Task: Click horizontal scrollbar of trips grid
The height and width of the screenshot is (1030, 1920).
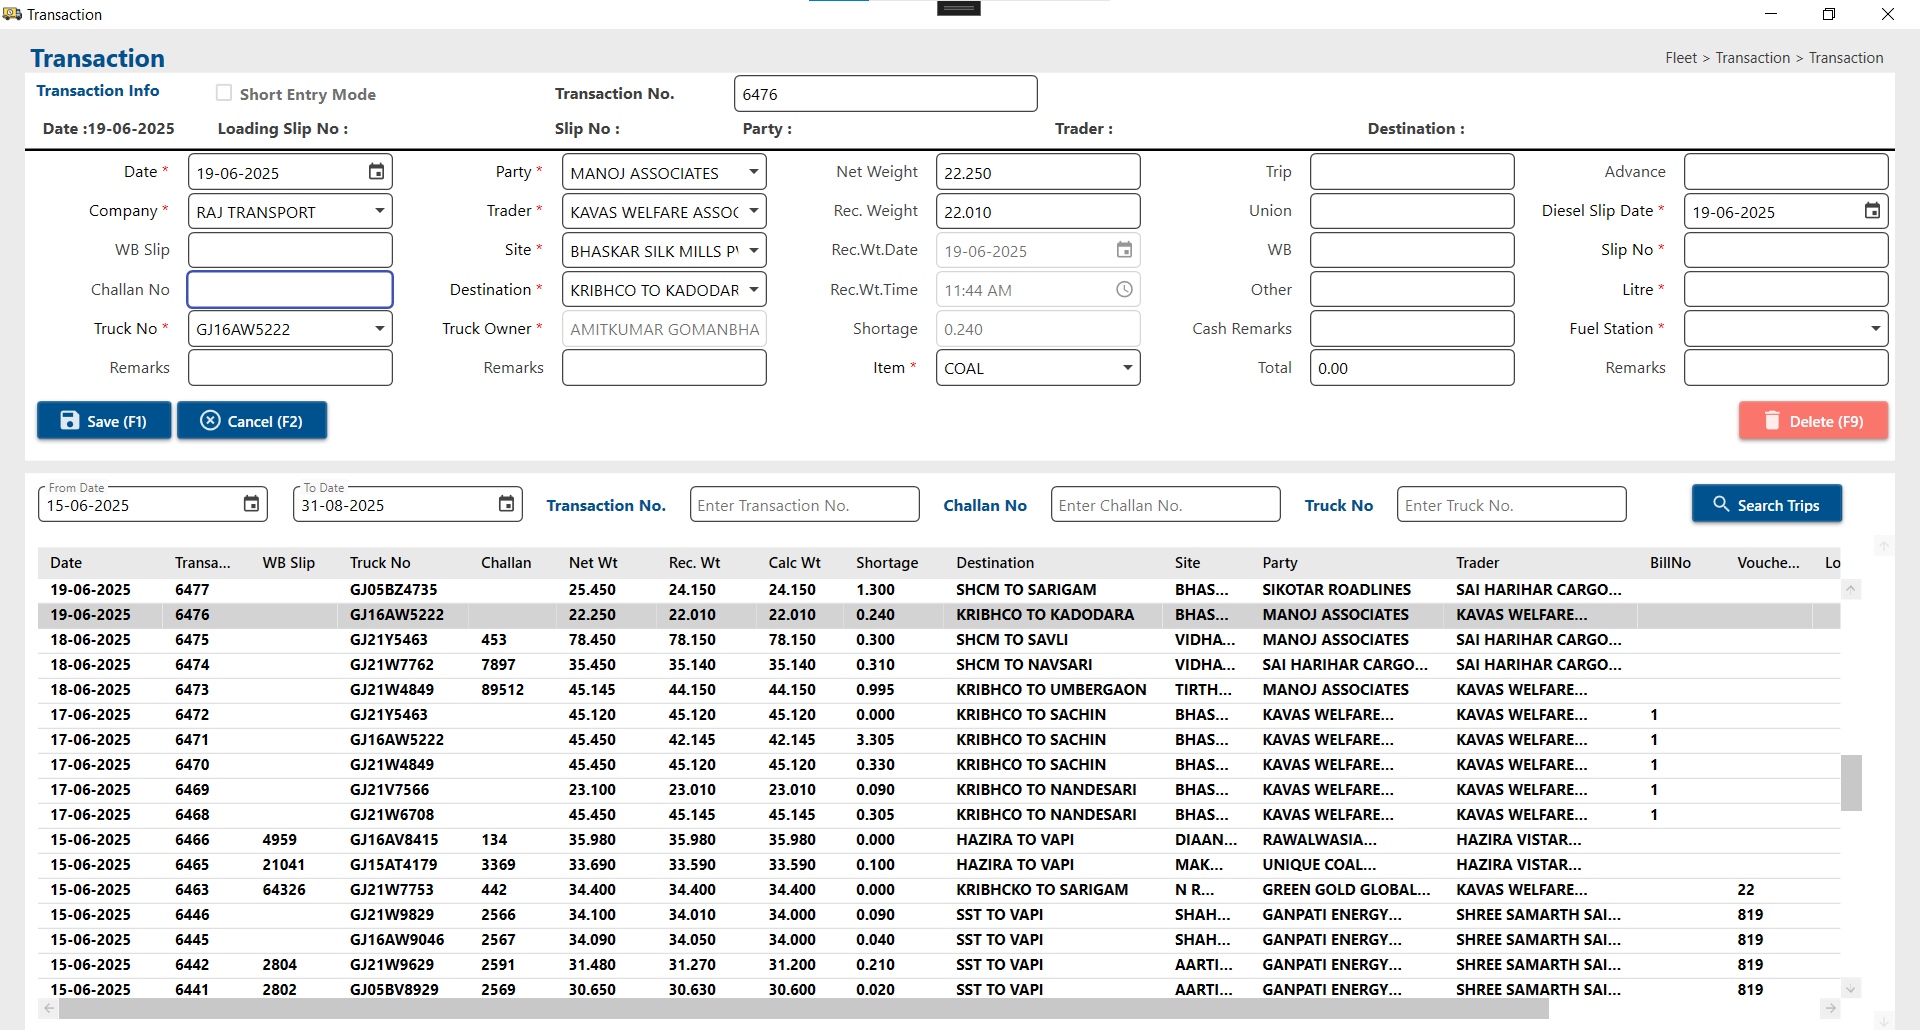Action: pos(803,1009)
